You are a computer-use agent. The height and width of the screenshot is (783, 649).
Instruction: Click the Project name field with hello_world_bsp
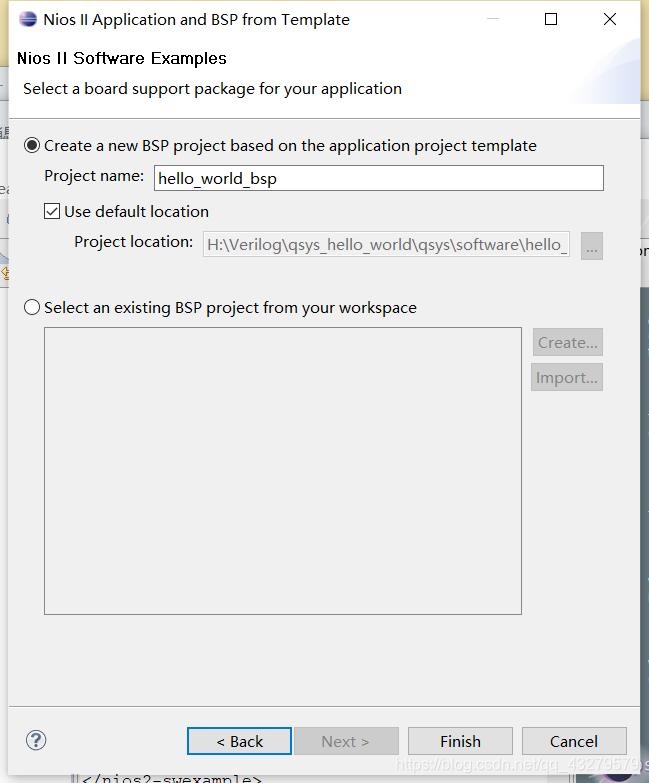tap(378, 178)
